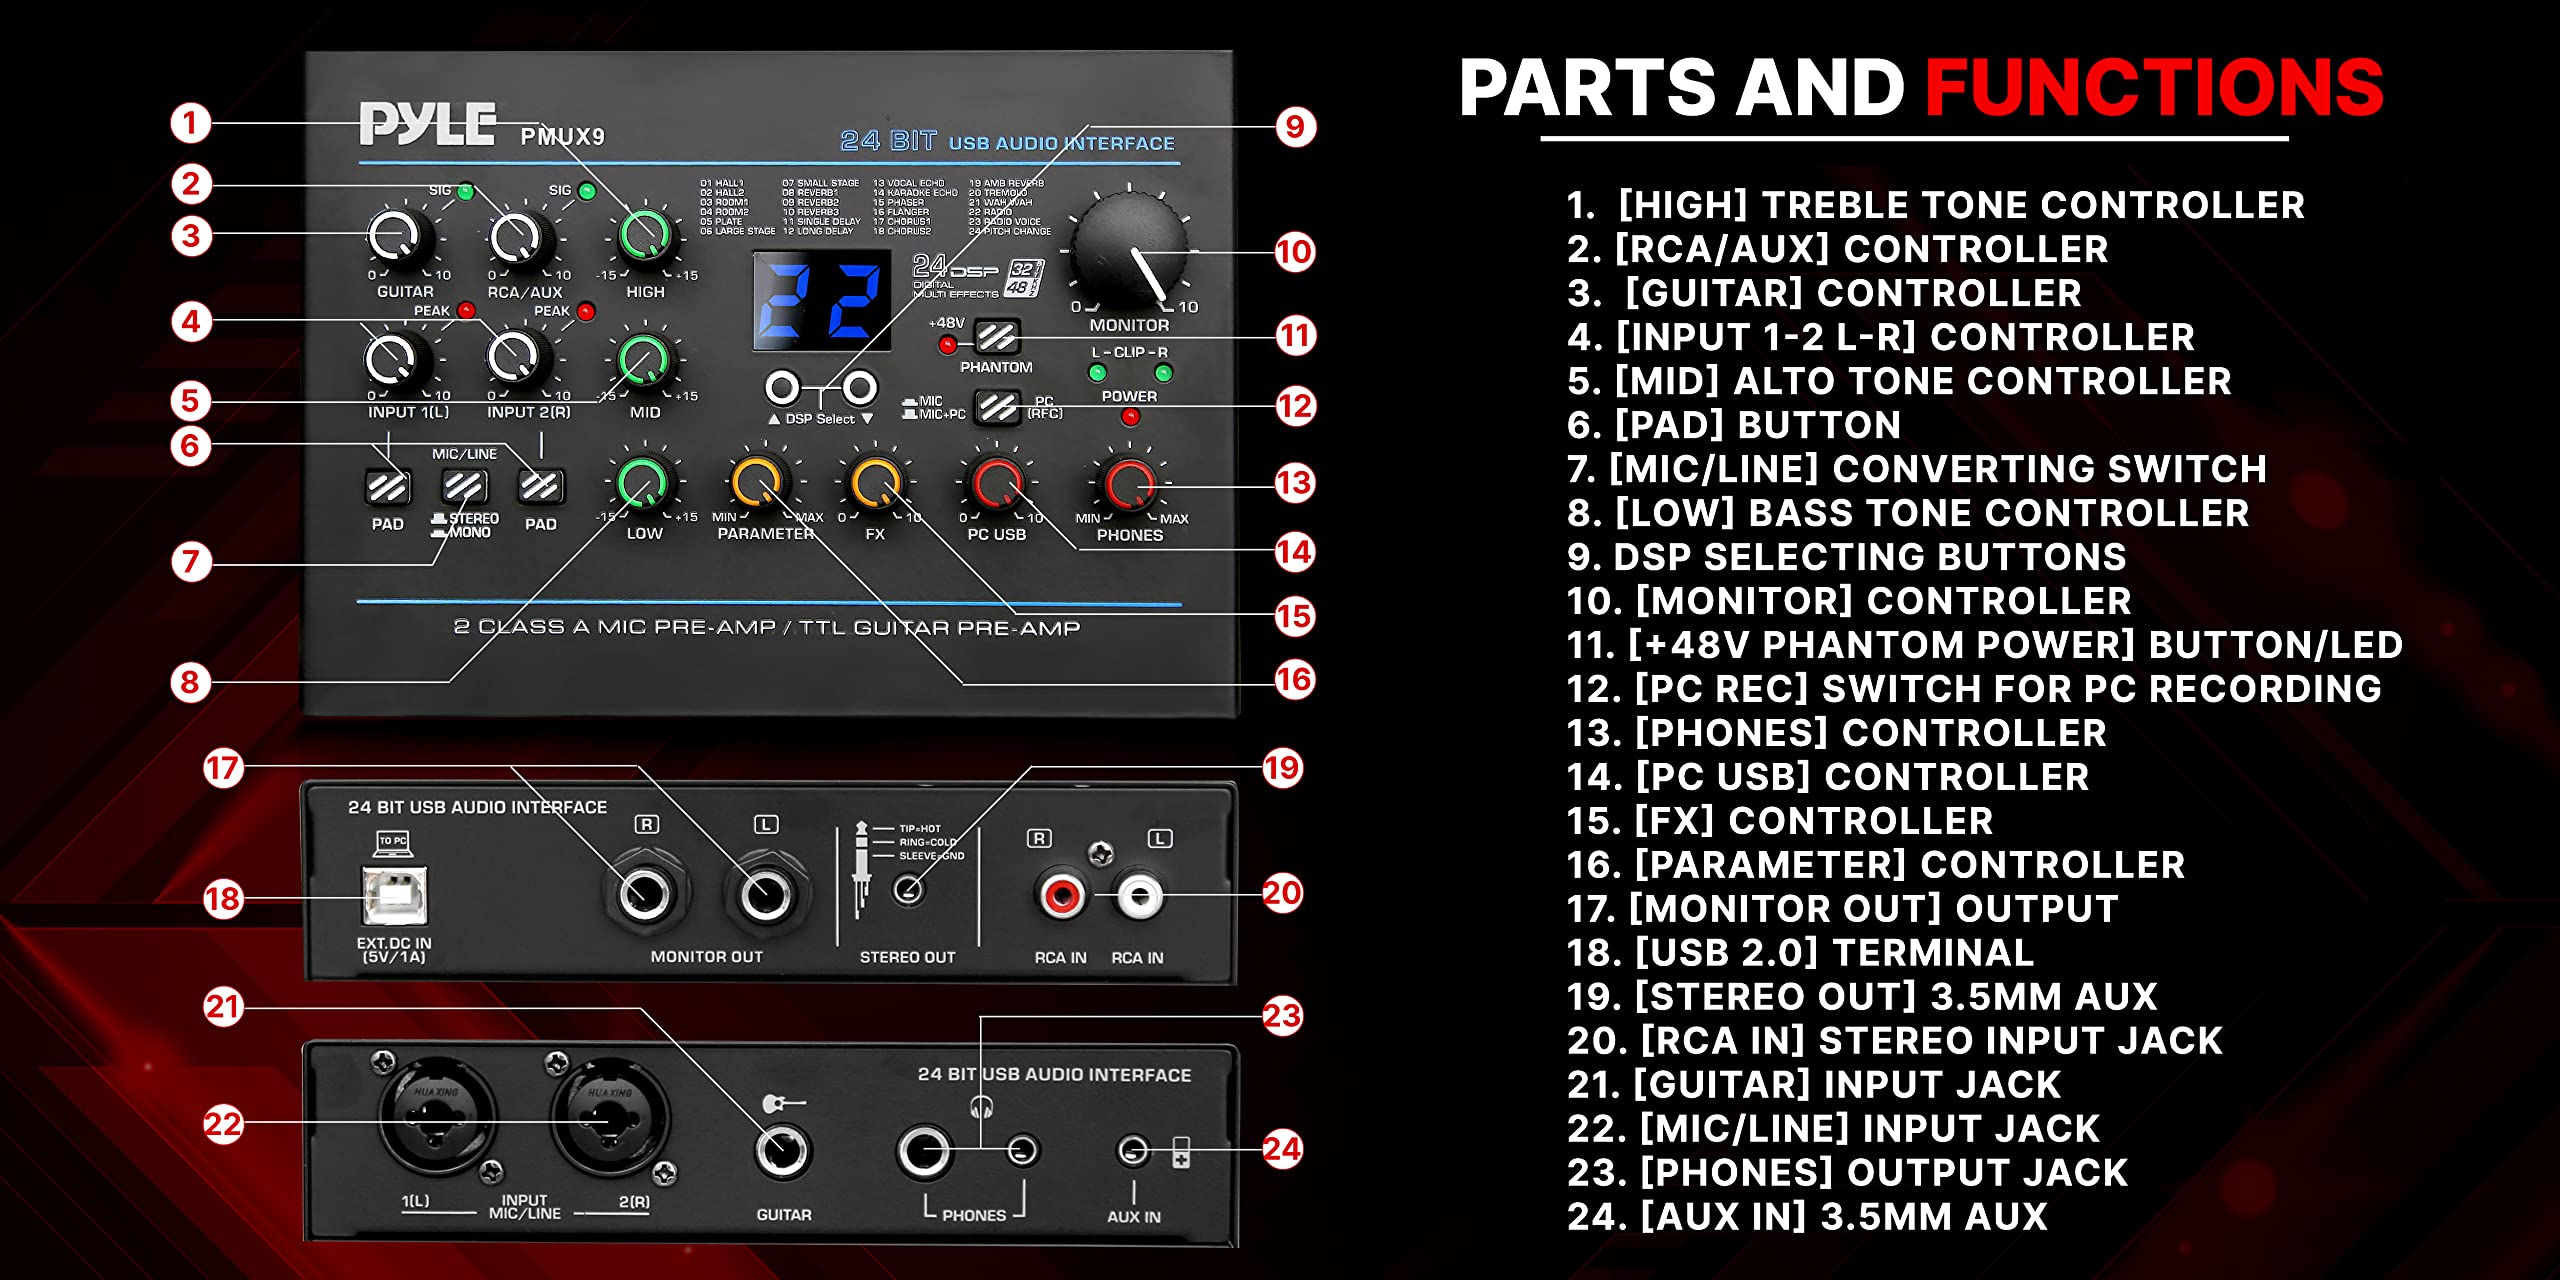Click the AUX IN 3.5mm jack
Screen dimensions: 2560x1280
(x=1133, y=1151)
